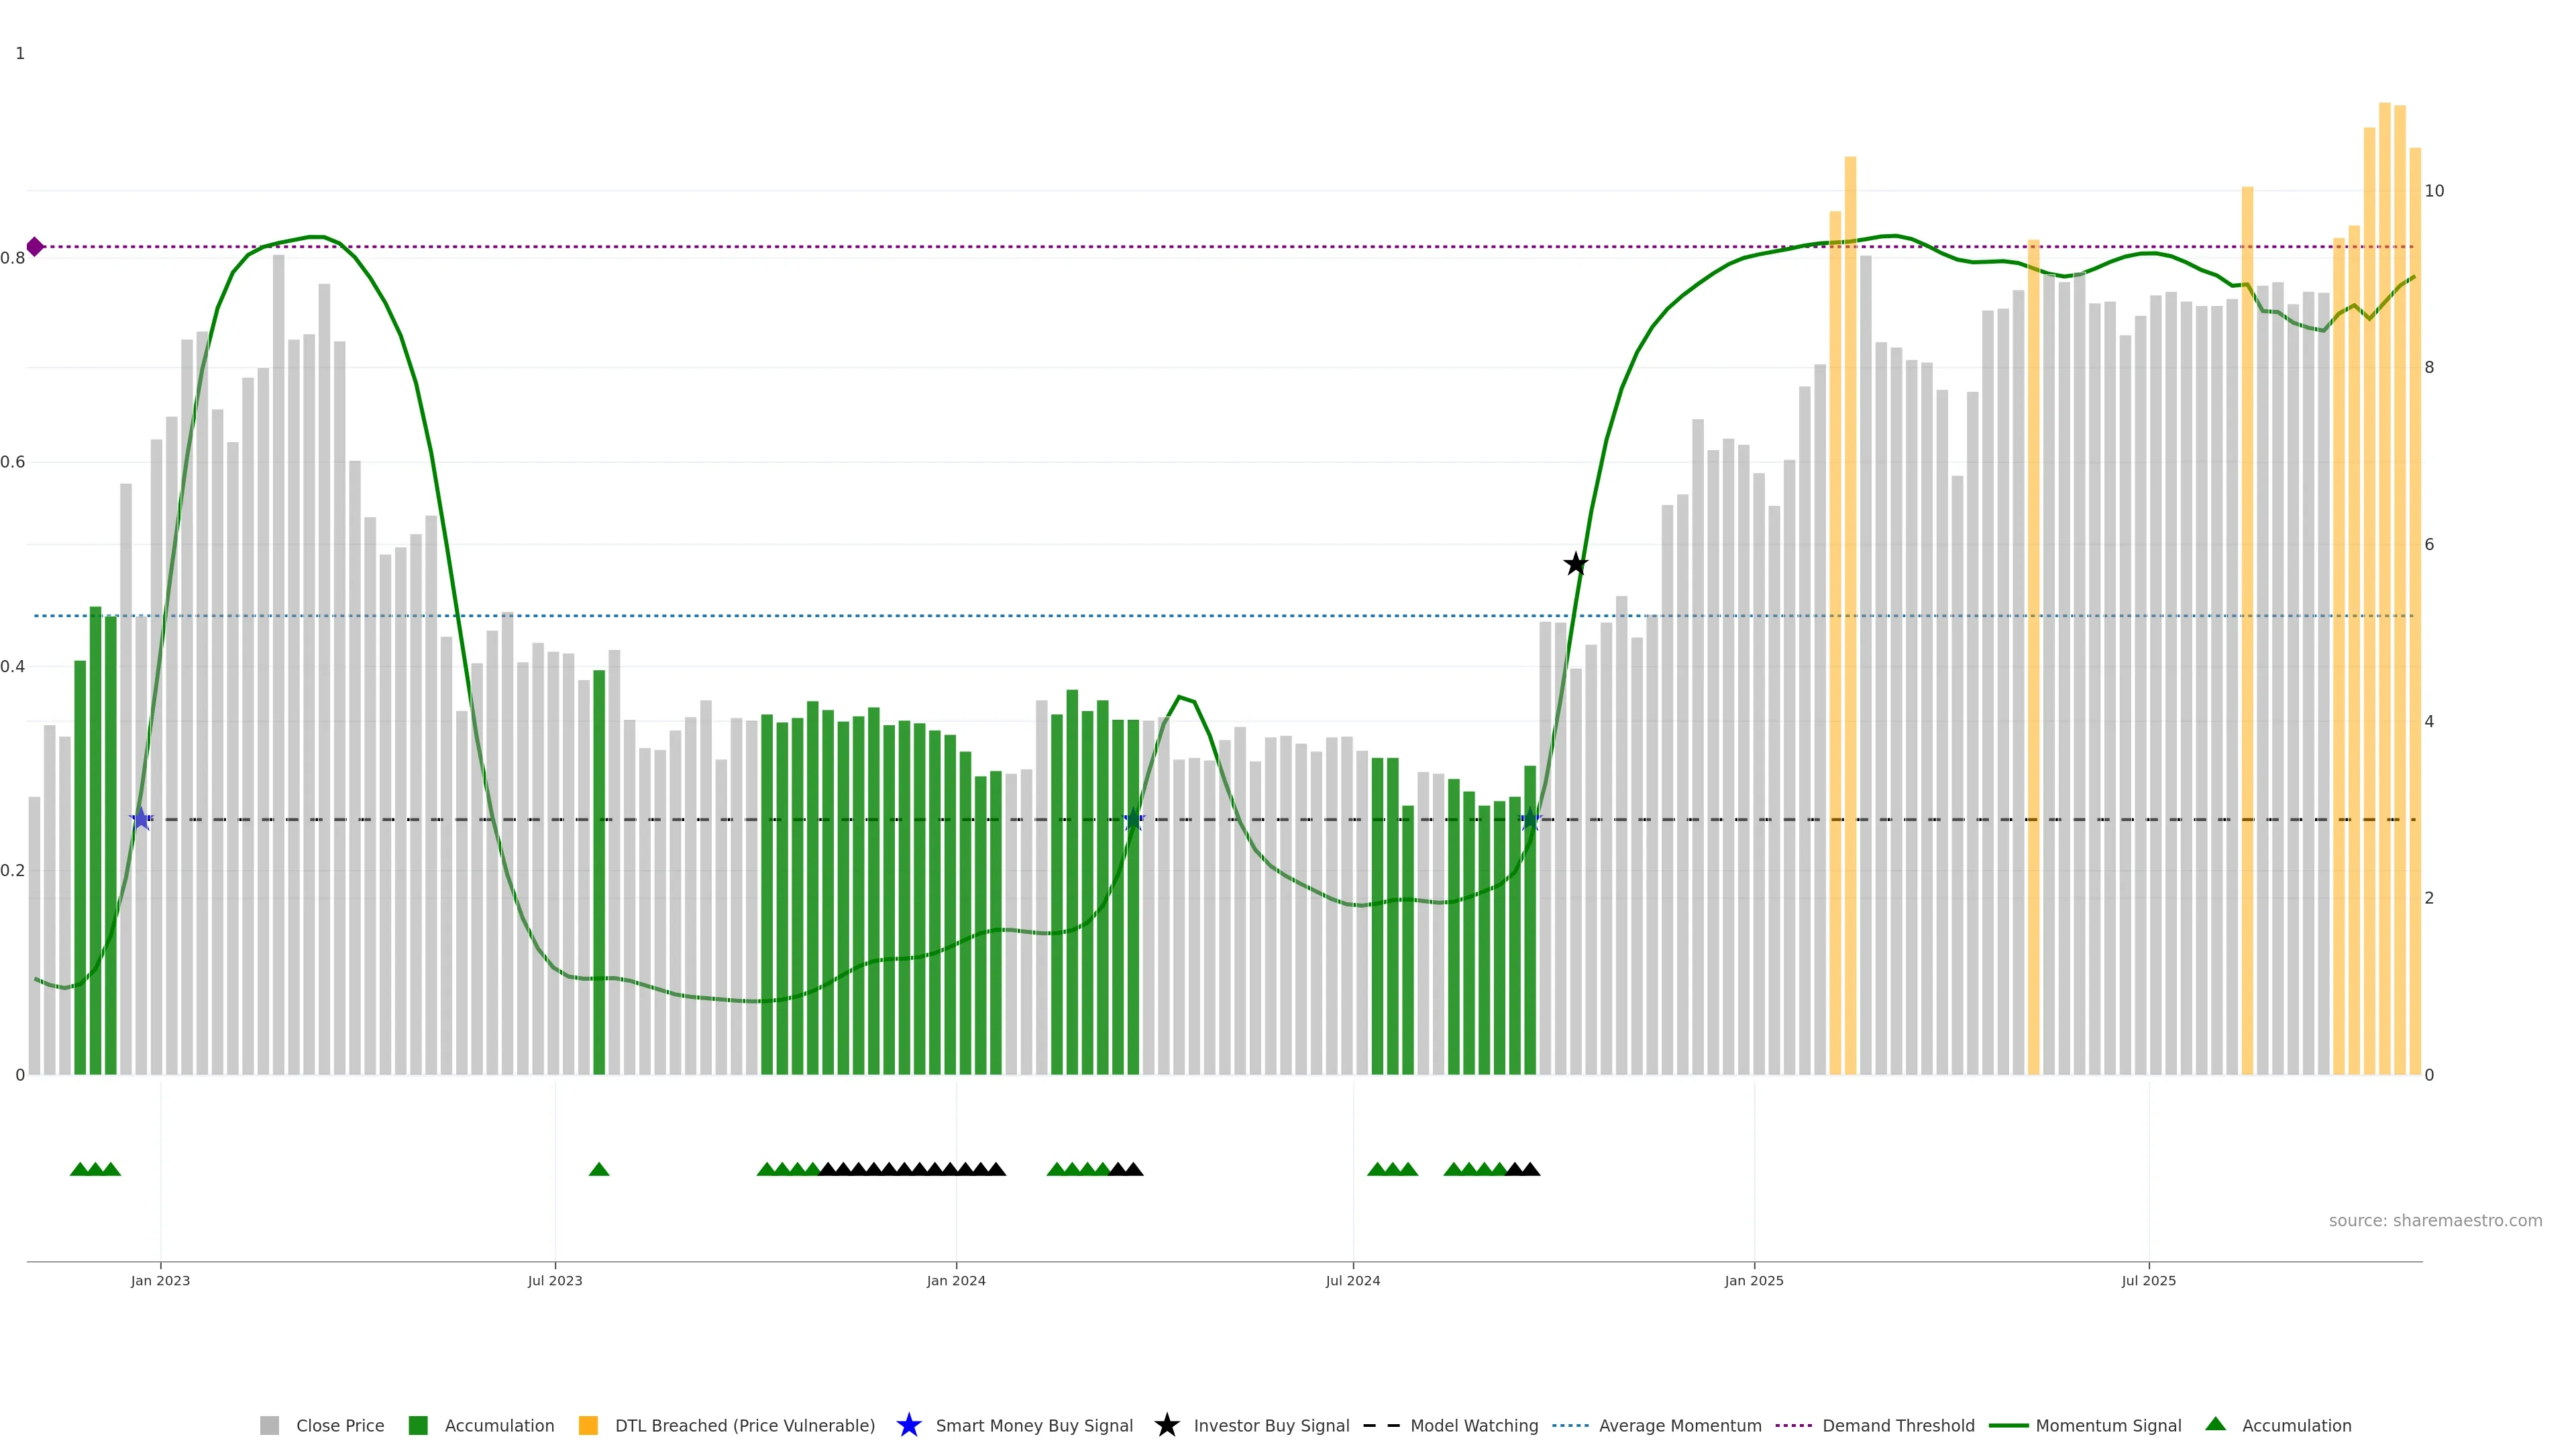2576x1449 pixels.
Task: Click the left axis value 0.6
Action: 13,462
